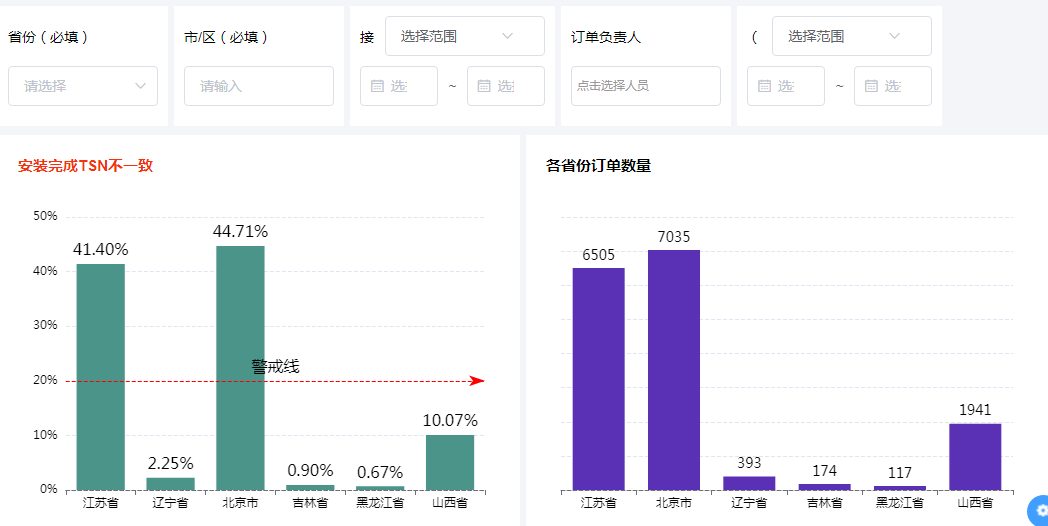This screenshot has height=526, width=1048.
Task: Select the purple 江苏省 bar with 6505 orders
Action: coord(598,379)
